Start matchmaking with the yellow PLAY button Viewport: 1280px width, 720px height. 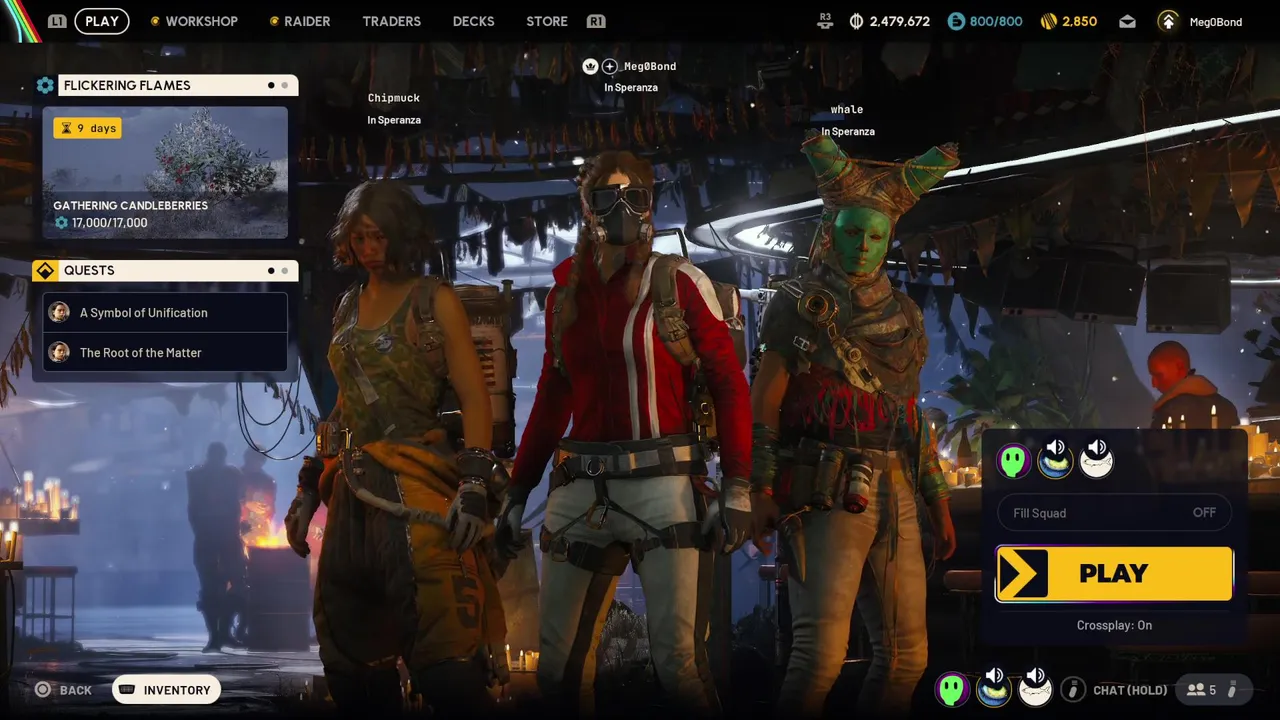point(1114,574)
